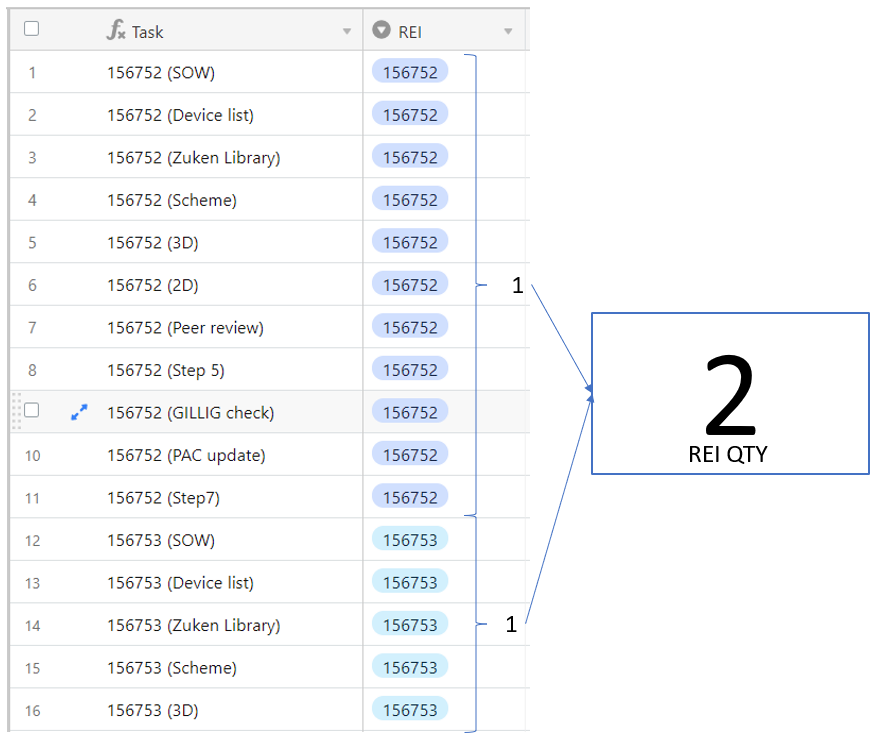Click row number 6
This screenshot has height=735, width=874.
click(x=32, y=285)
